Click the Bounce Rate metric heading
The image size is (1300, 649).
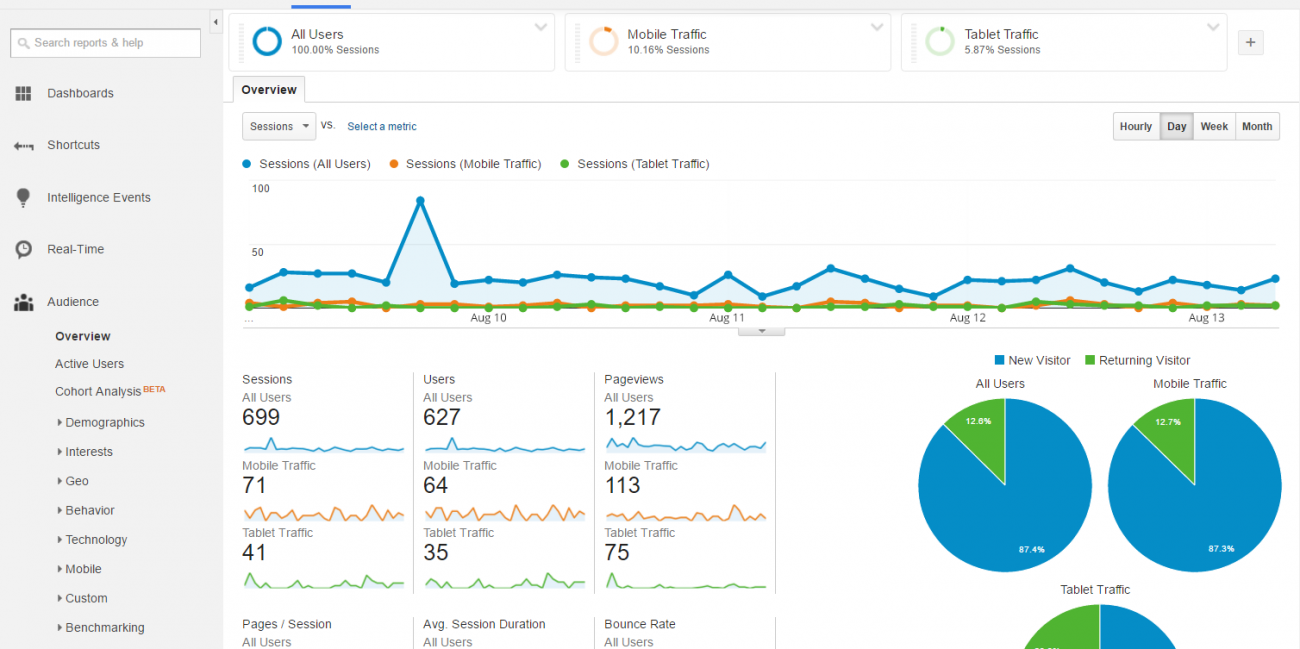point(640,624)
